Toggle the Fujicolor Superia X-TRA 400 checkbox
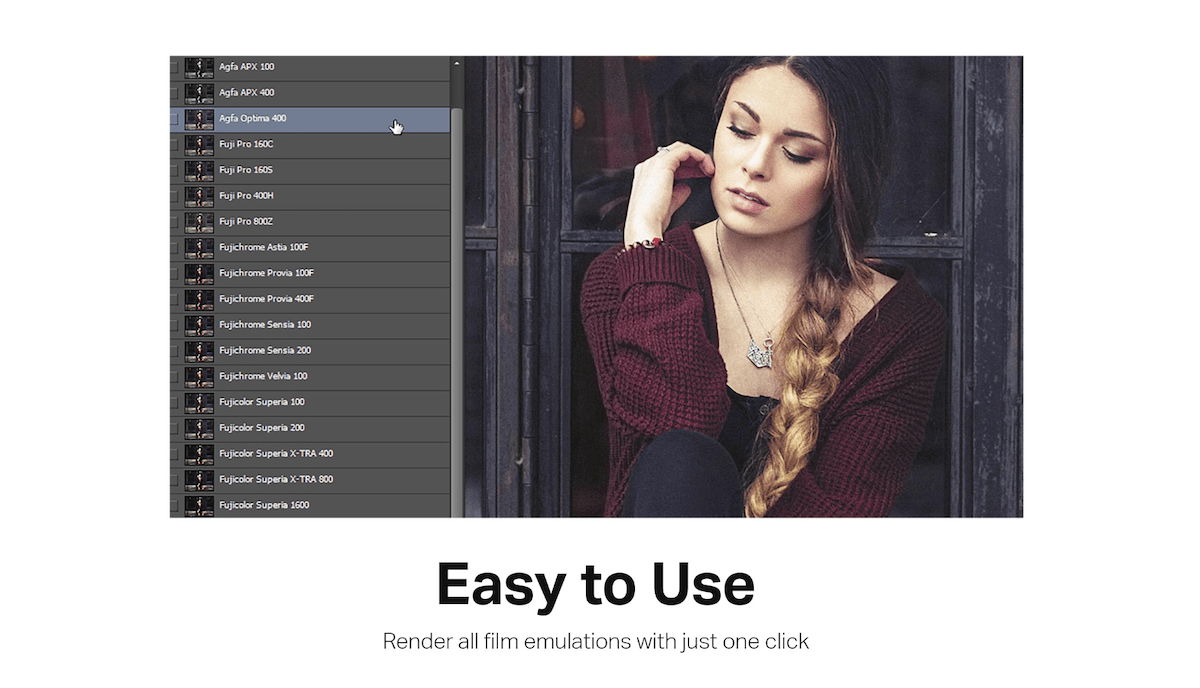This screenshot has width=1200, height=688. [x=175, y=453]
